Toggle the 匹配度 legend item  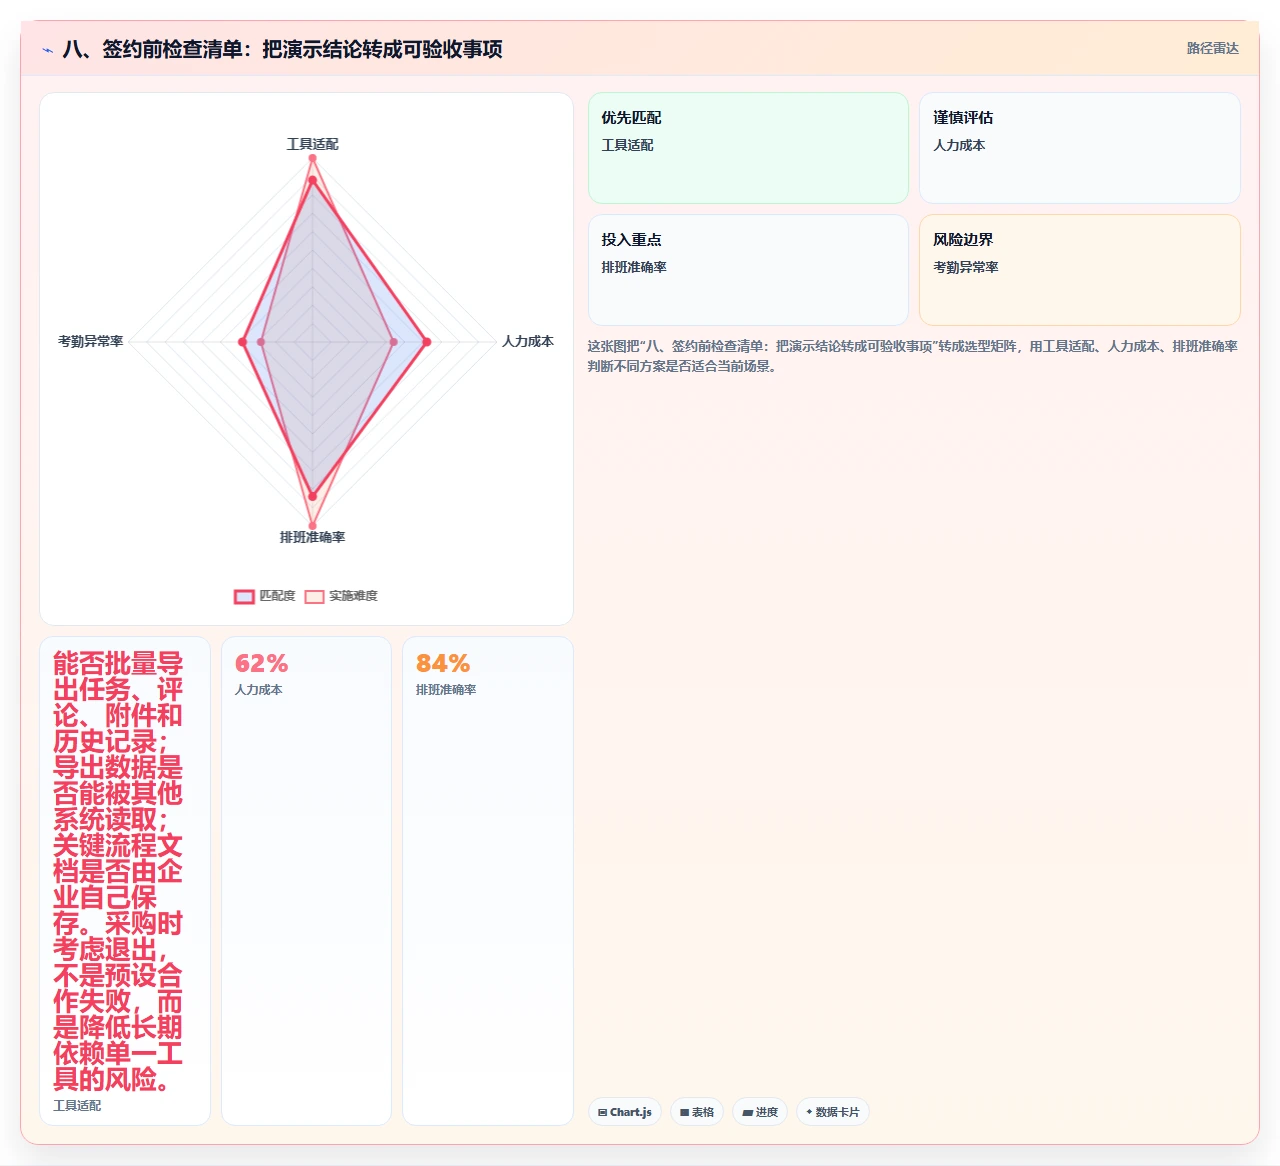click(x=265, y=596)
